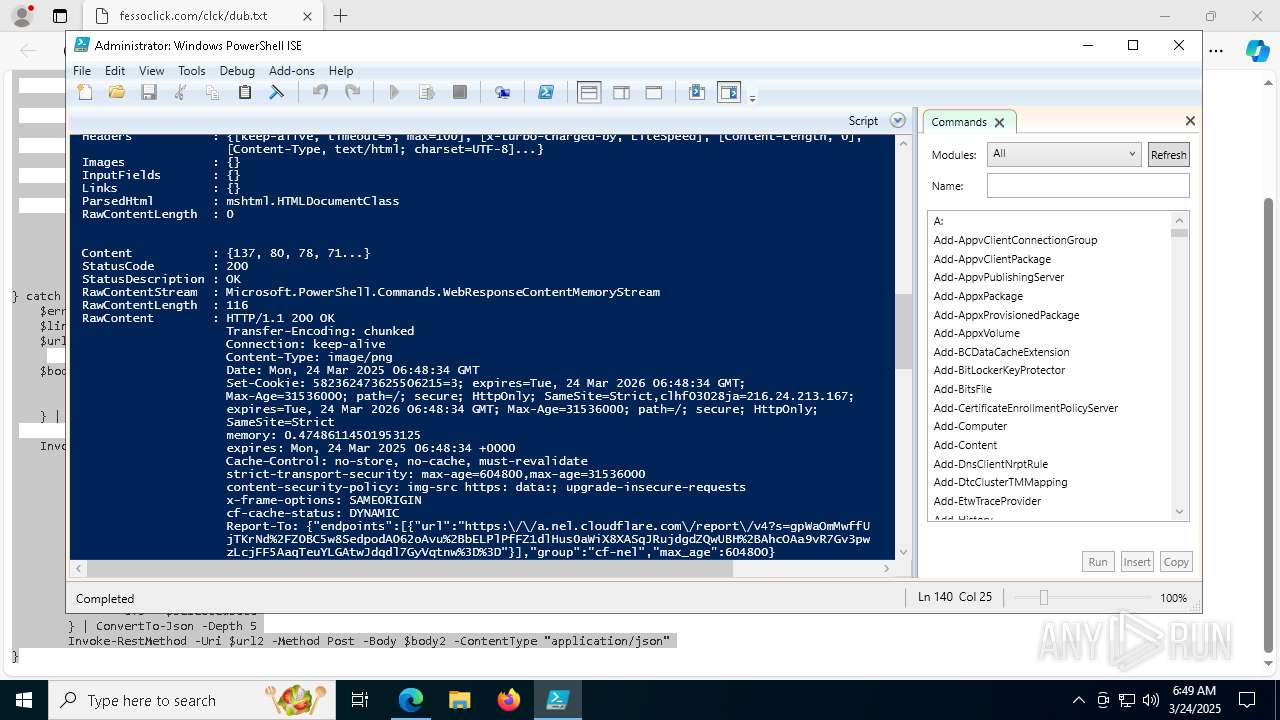1280x720 pixels.
Task: Select Add-AppxProvisionedPackage command
Action: pos(1006,315)
